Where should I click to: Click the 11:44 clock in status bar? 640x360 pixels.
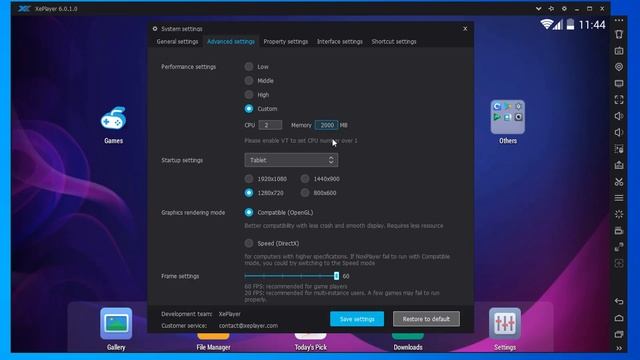592,25
